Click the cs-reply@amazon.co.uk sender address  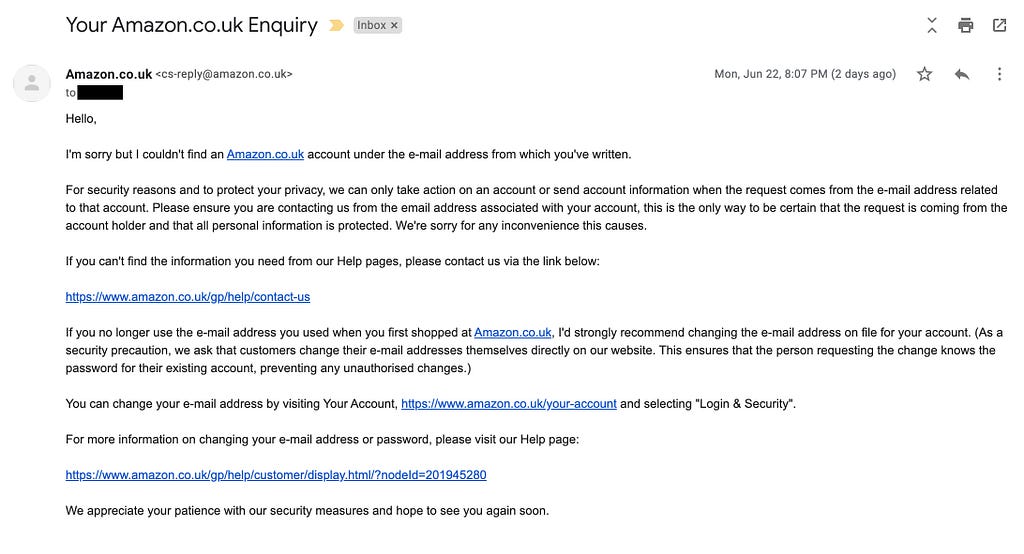coord(224,74)
